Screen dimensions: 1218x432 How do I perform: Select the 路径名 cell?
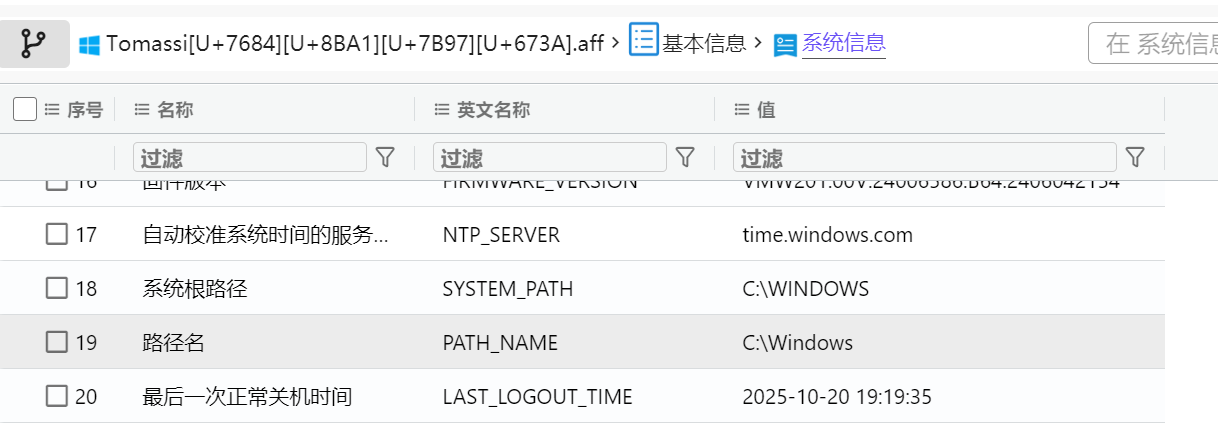click(174, 343)
